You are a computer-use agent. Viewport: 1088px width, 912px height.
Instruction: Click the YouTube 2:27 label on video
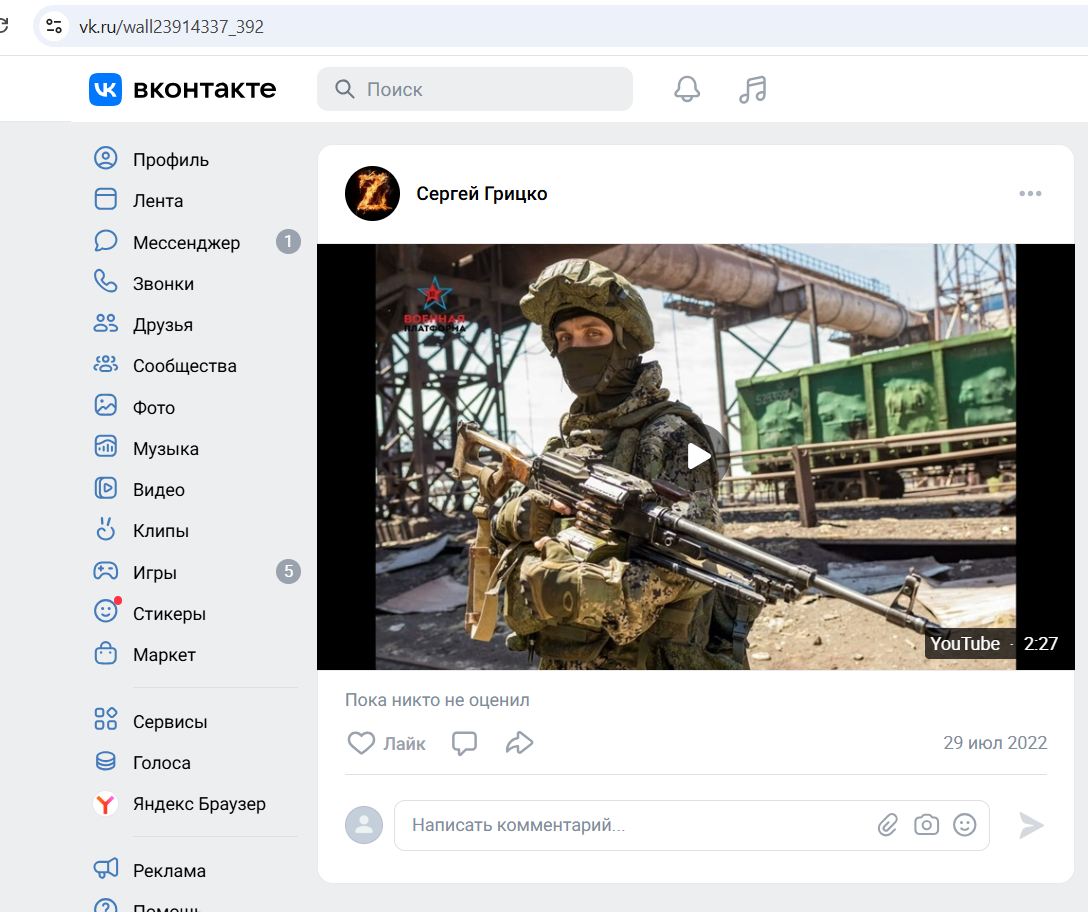coord(993,643)
